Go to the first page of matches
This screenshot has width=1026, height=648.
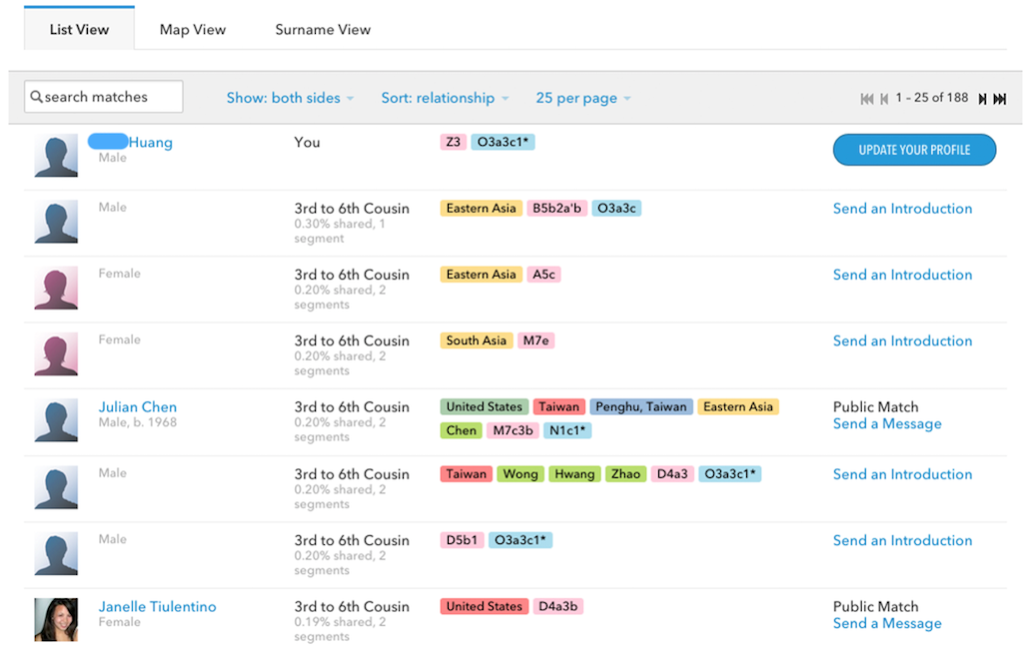866,98
